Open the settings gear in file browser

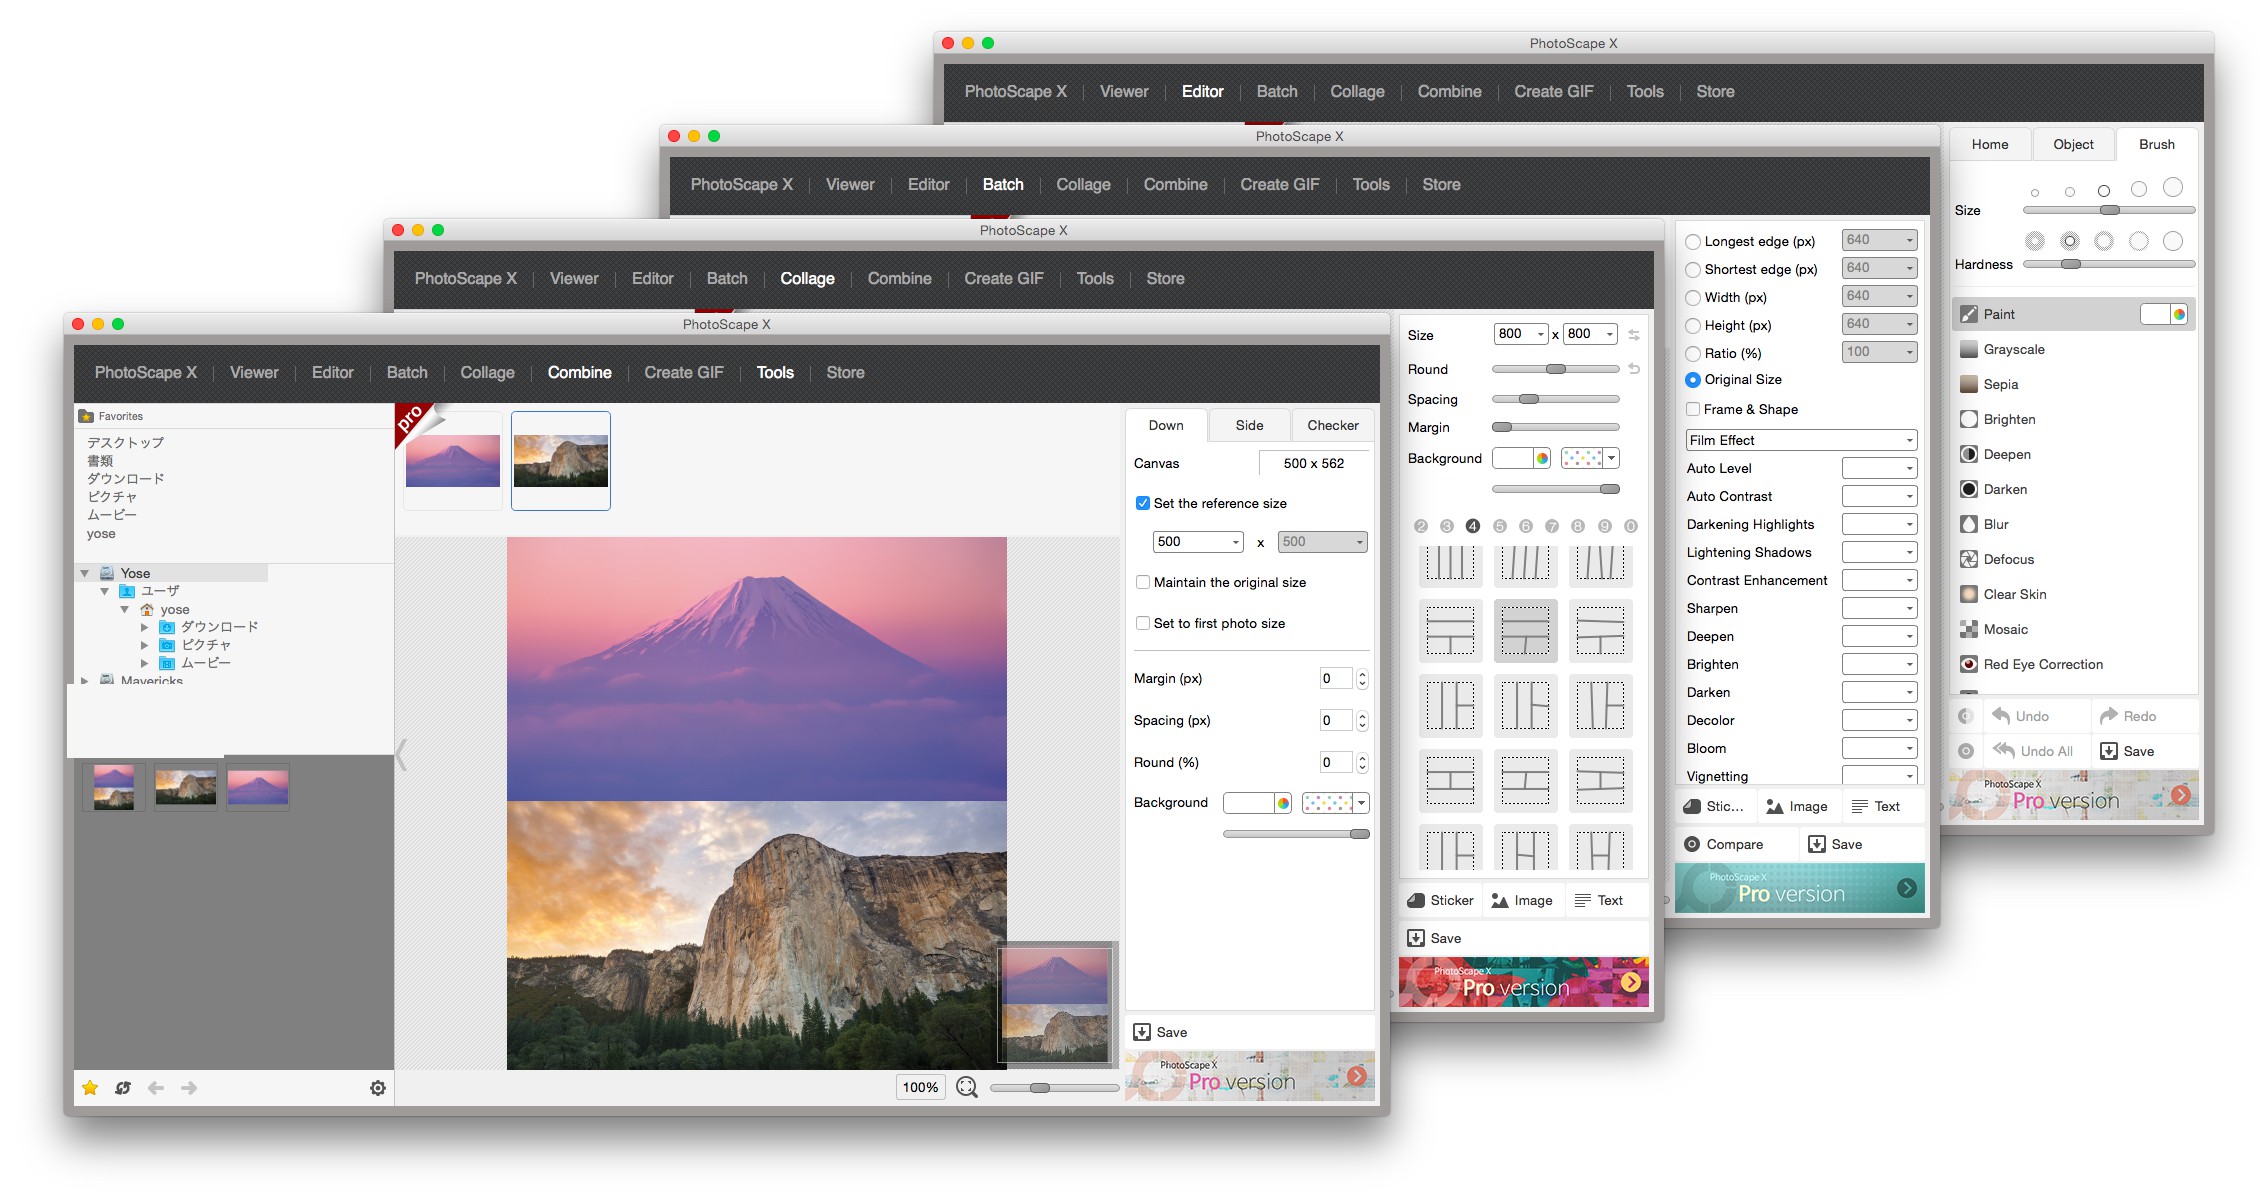pos(378,1088)
